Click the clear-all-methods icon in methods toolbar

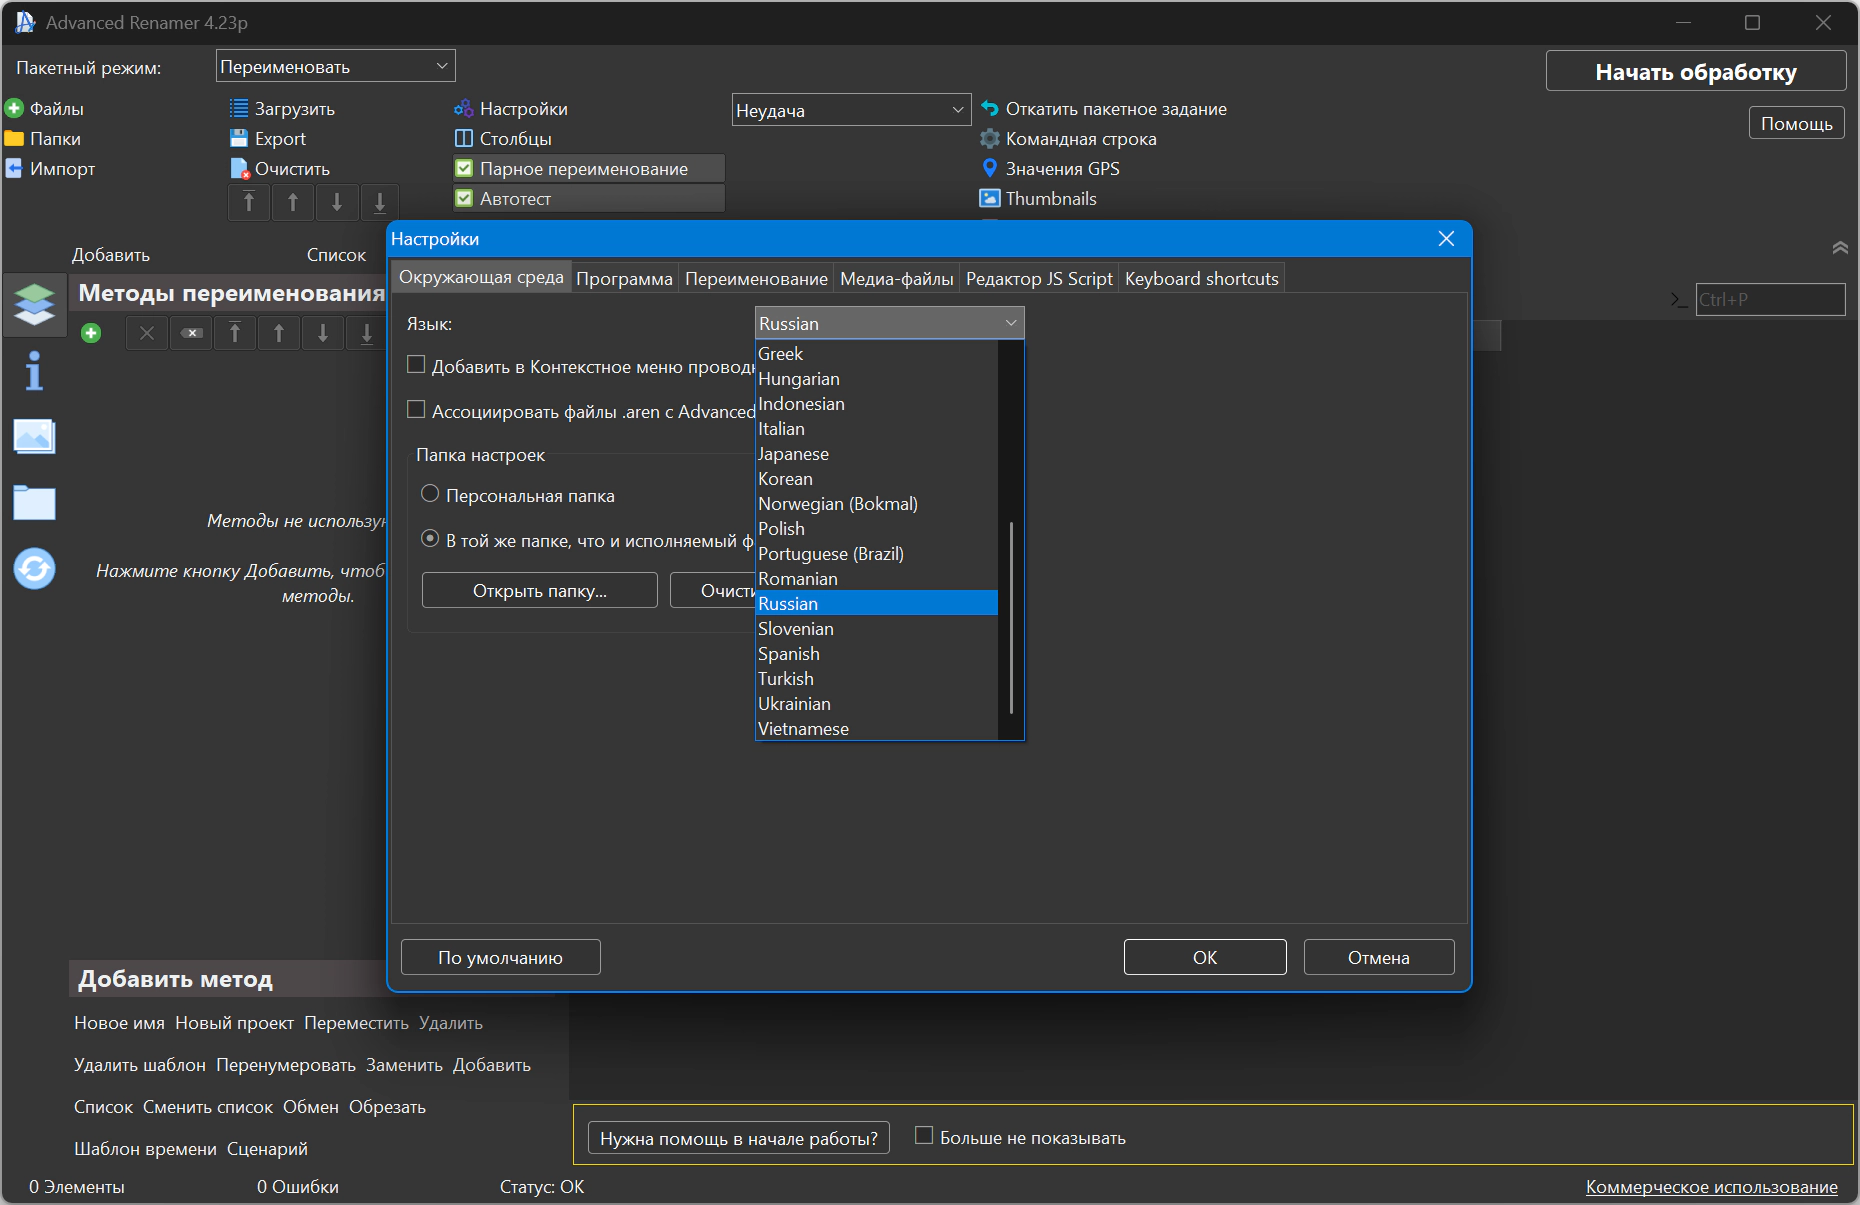(191, 333)
